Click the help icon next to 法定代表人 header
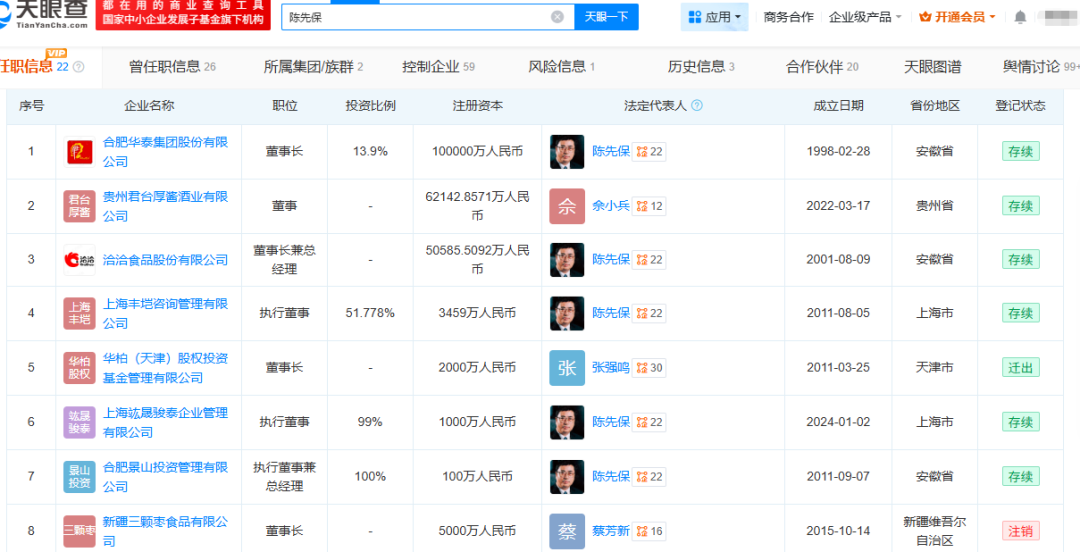1080x552 pixels. pyautogui.click(x=697, y=106)
